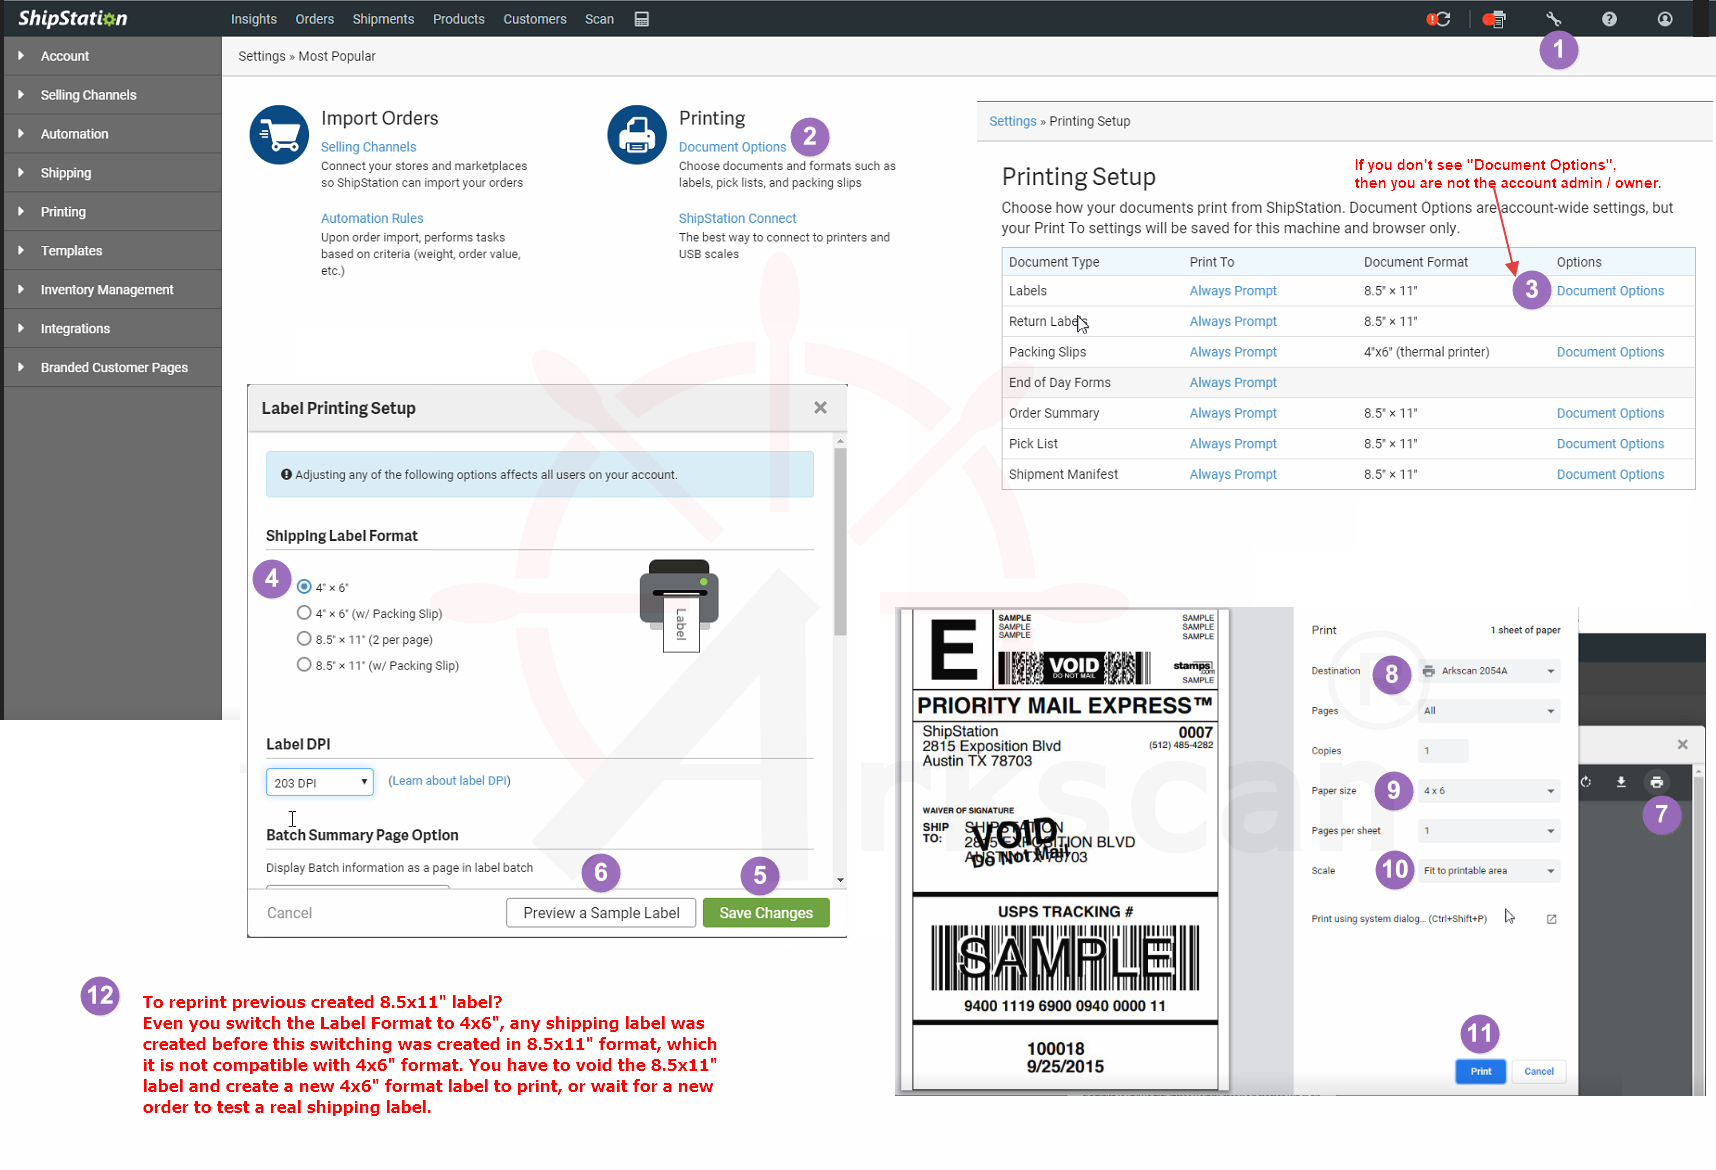Screen dimensions: 1716x1170
Task: Open system dialog external link icon
Action: coord(1552,919)
